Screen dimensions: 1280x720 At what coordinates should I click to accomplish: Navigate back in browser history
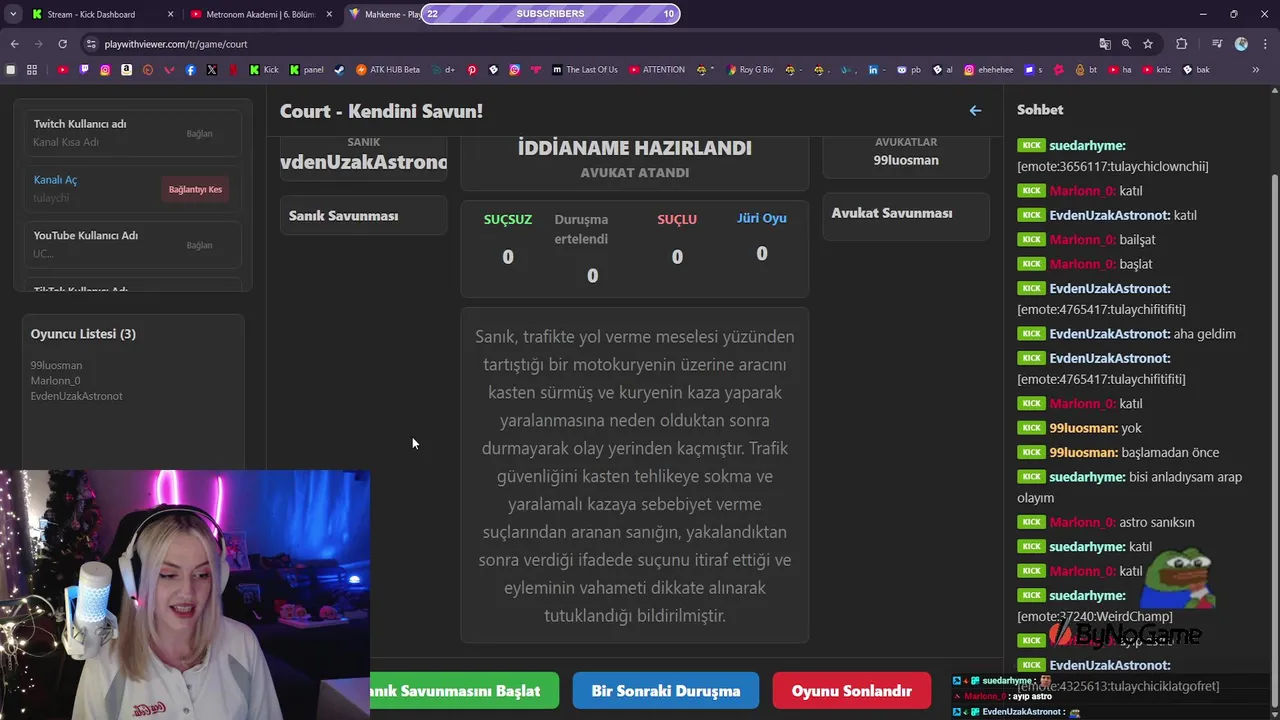[x=14, y=44]
